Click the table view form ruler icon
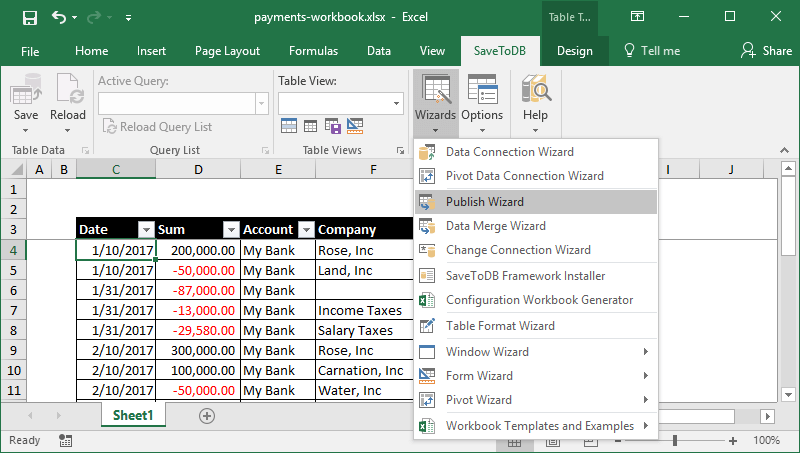The width and height of the screenshot is (800, 453). click(355, 125)
